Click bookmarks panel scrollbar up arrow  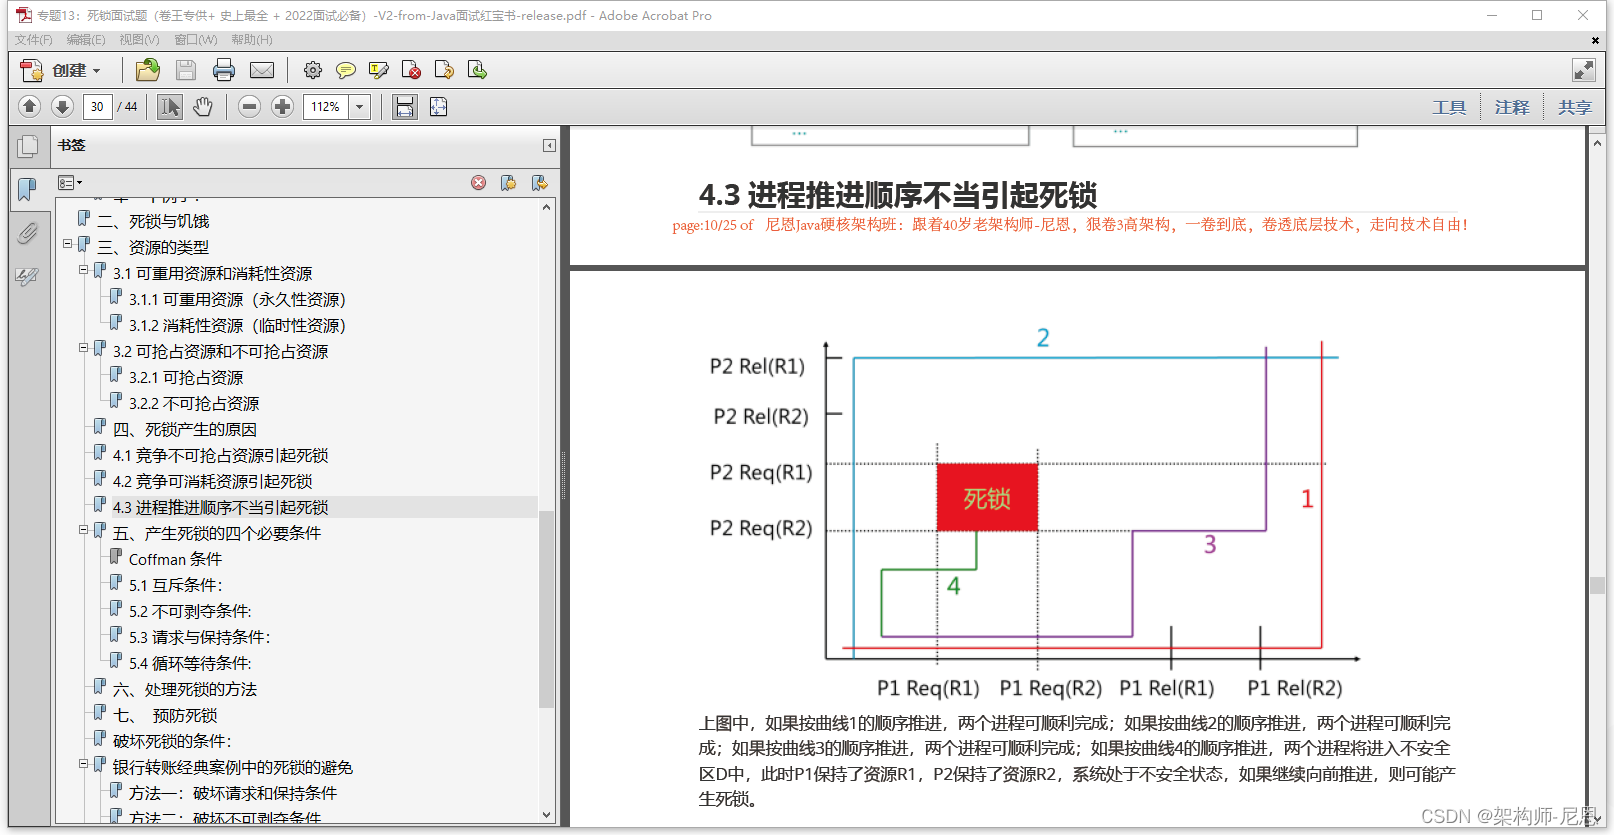click(546, 207)
